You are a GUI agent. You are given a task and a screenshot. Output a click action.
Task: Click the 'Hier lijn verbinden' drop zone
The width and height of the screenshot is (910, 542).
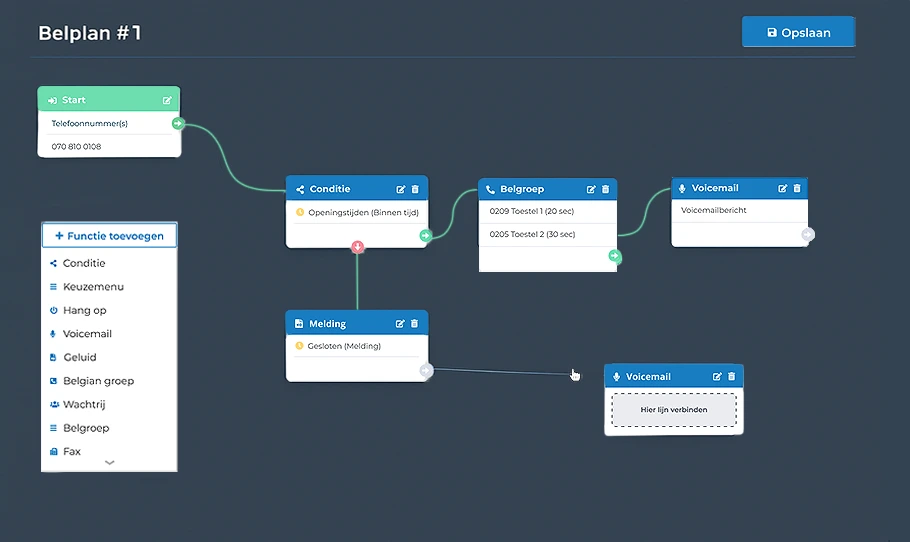pos(673,409)
